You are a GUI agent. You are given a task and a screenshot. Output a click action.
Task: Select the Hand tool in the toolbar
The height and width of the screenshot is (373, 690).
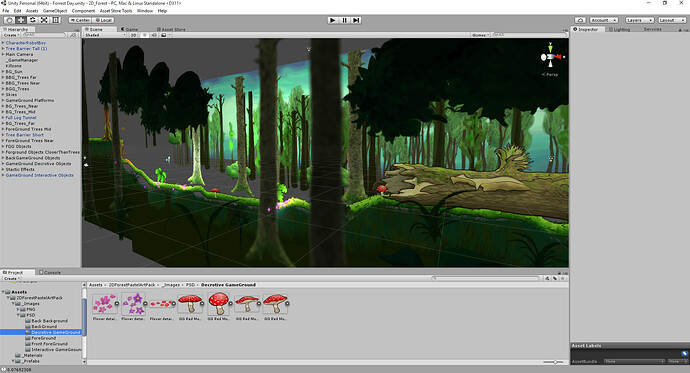pos(9,20)
